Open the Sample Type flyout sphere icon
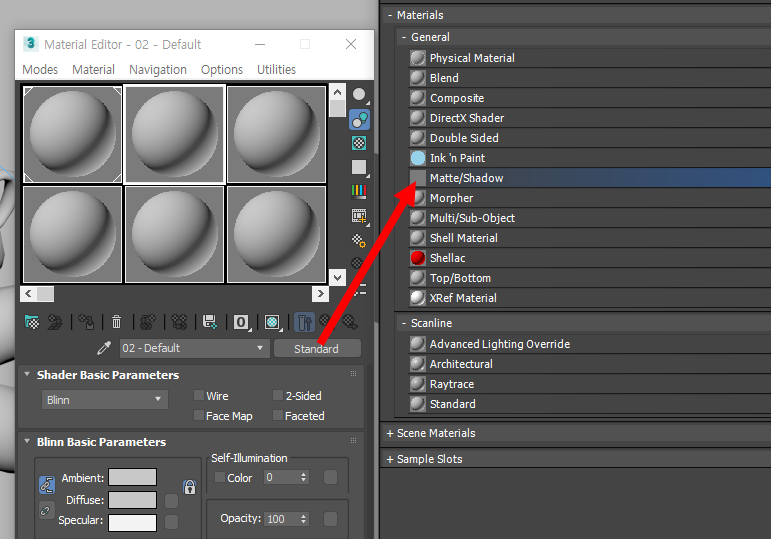The image size is (771, 539). (359, 94)
